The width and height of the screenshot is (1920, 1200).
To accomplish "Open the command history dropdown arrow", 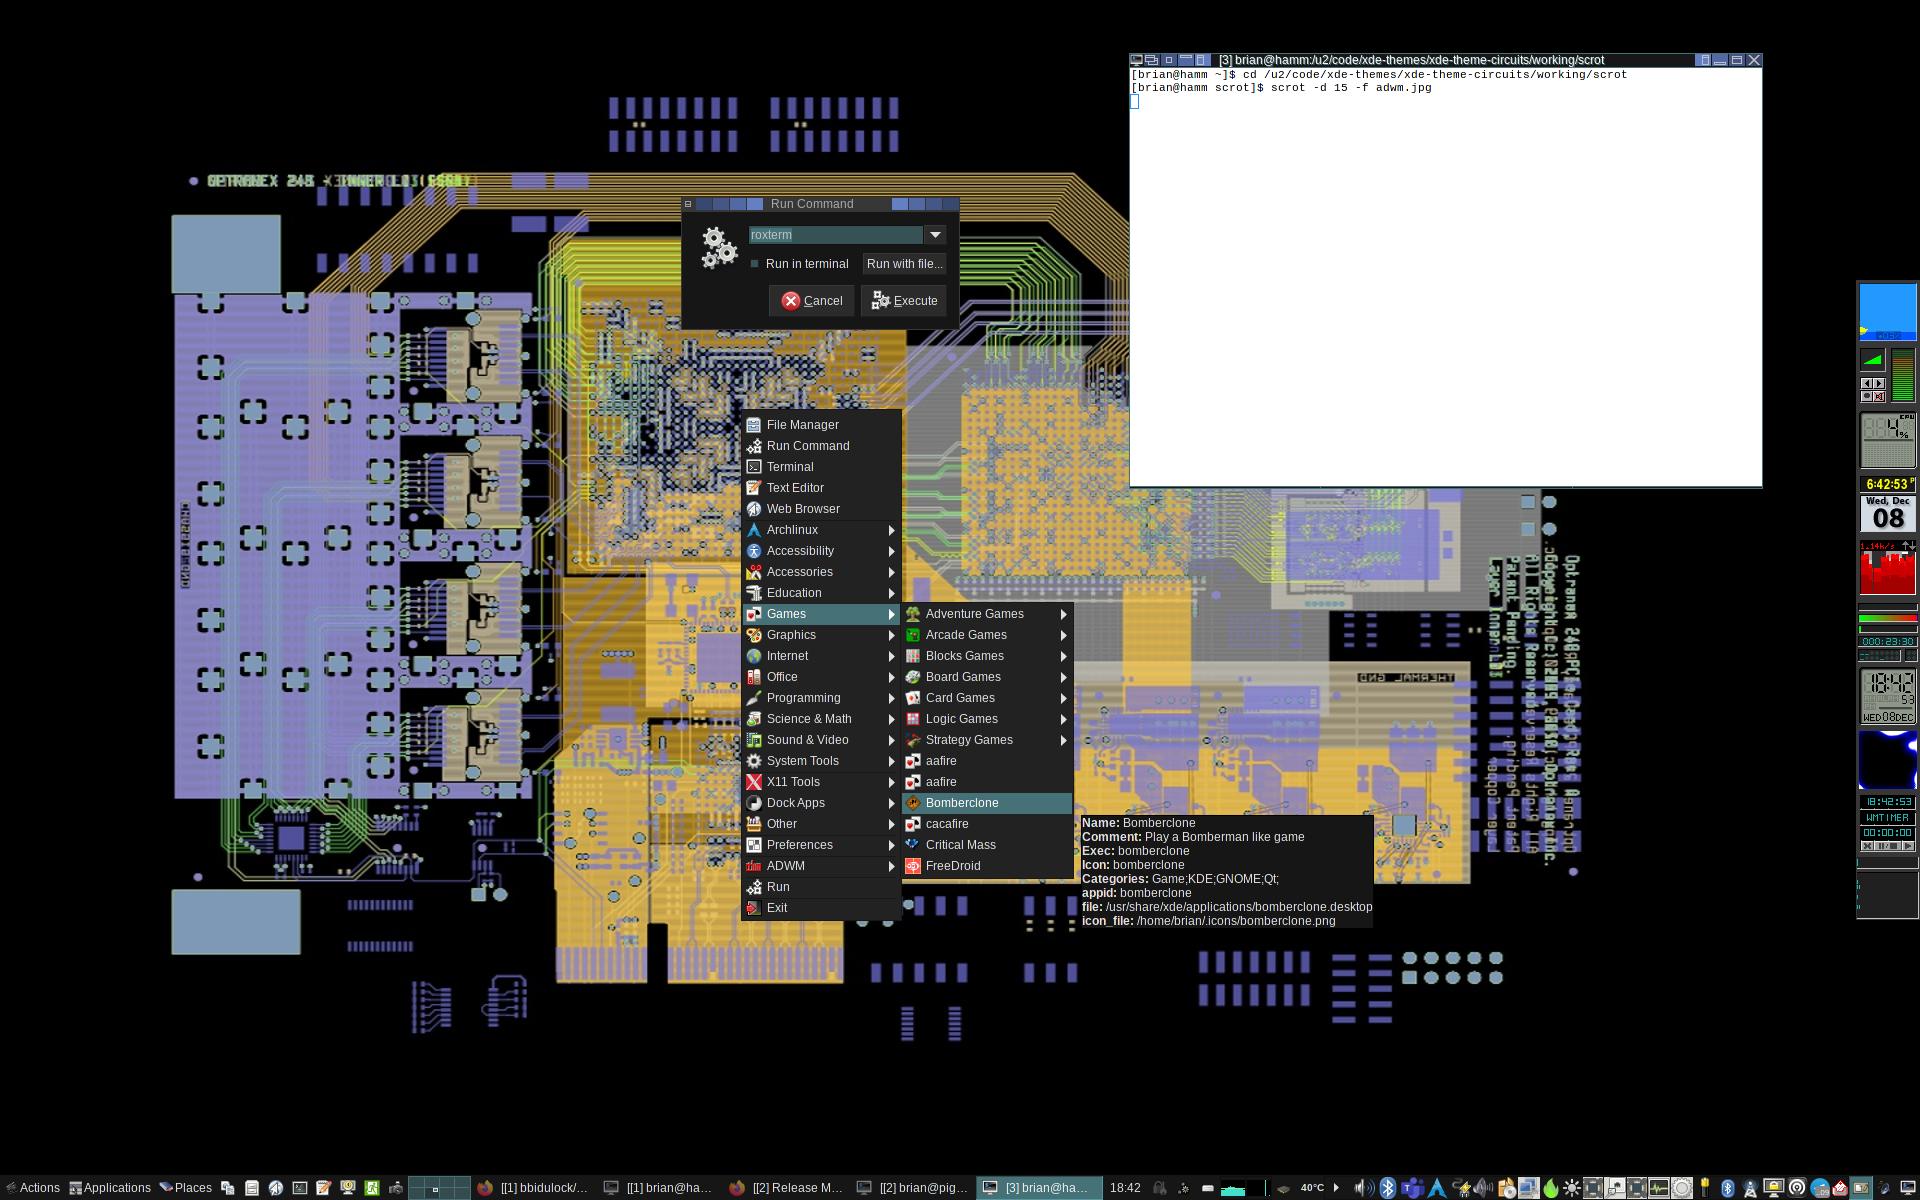I will 935,235.
